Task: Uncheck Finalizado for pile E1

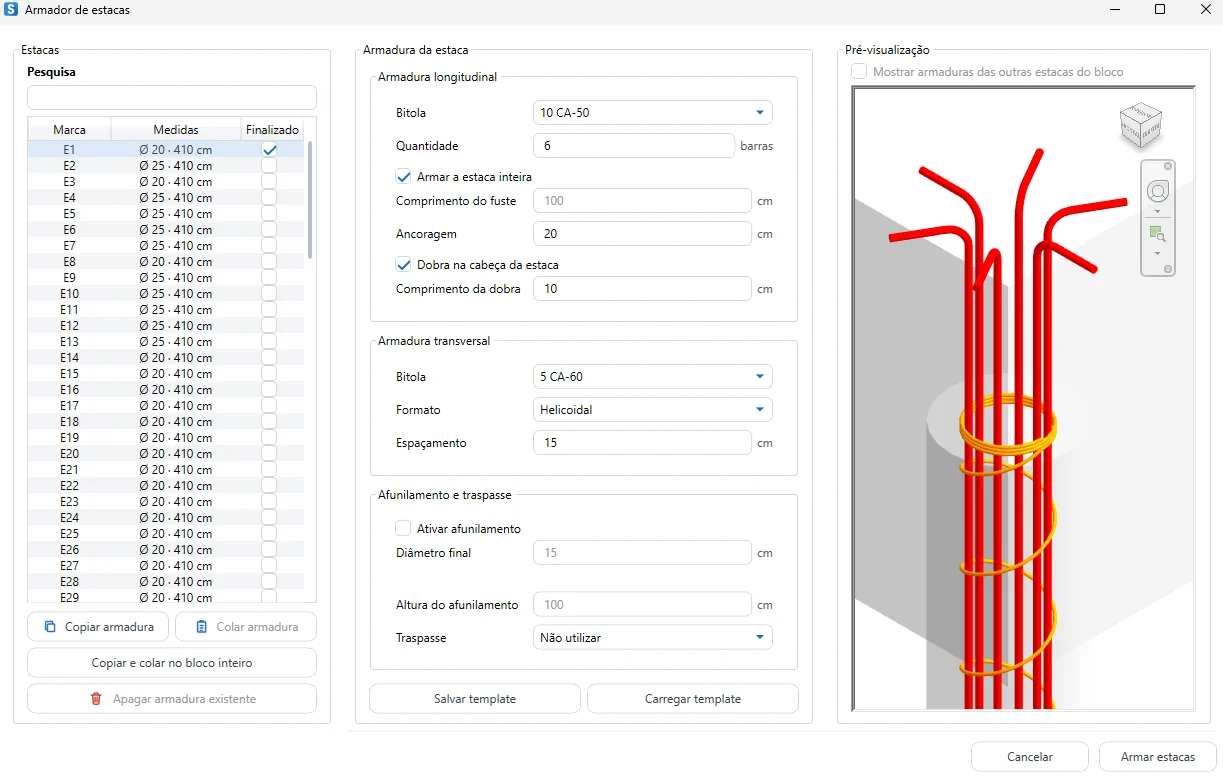Action: pyautogui.click(x=269, y=150)
